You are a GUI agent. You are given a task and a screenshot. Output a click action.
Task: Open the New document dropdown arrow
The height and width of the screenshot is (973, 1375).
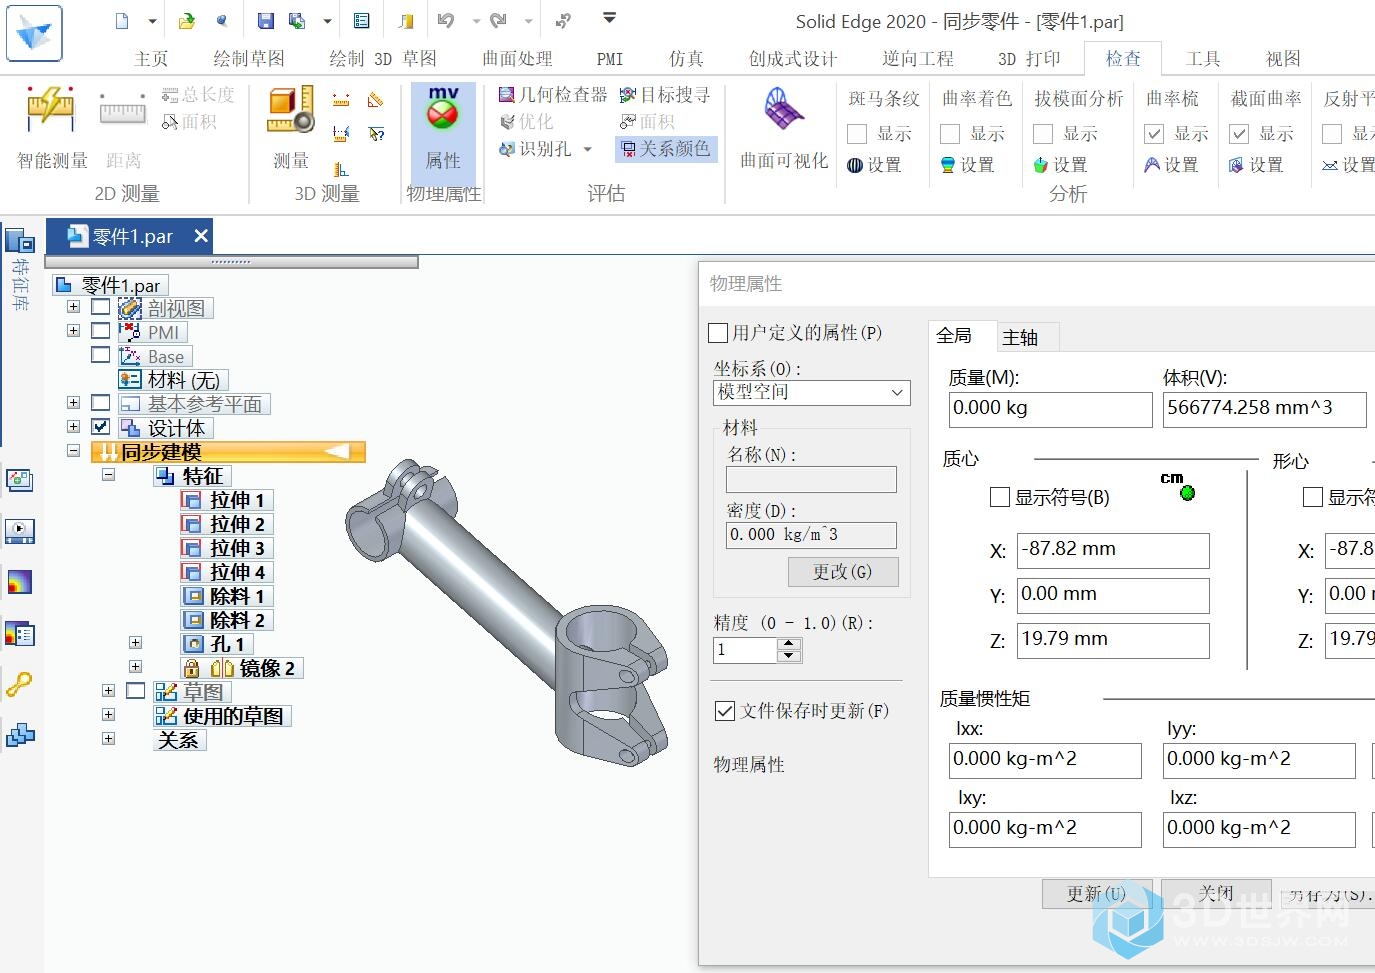152,21
